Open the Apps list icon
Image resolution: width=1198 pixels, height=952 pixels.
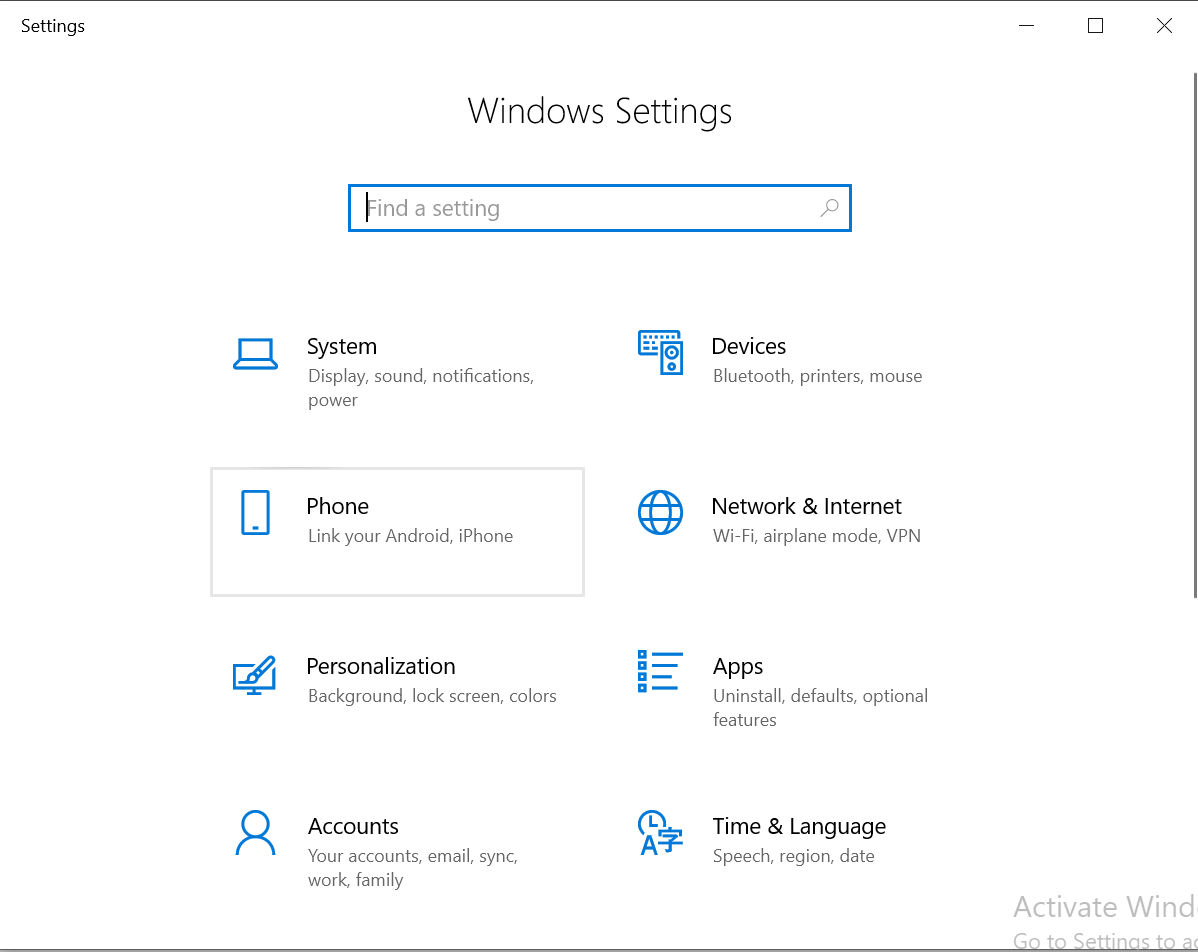[660, 672]
